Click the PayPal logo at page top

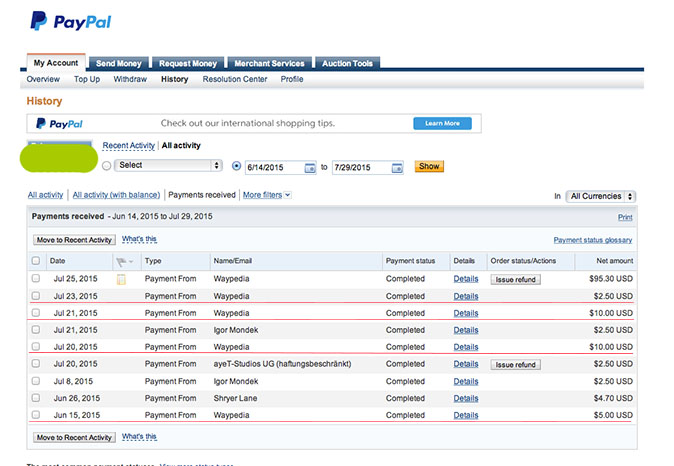click(x=71, y=21)
